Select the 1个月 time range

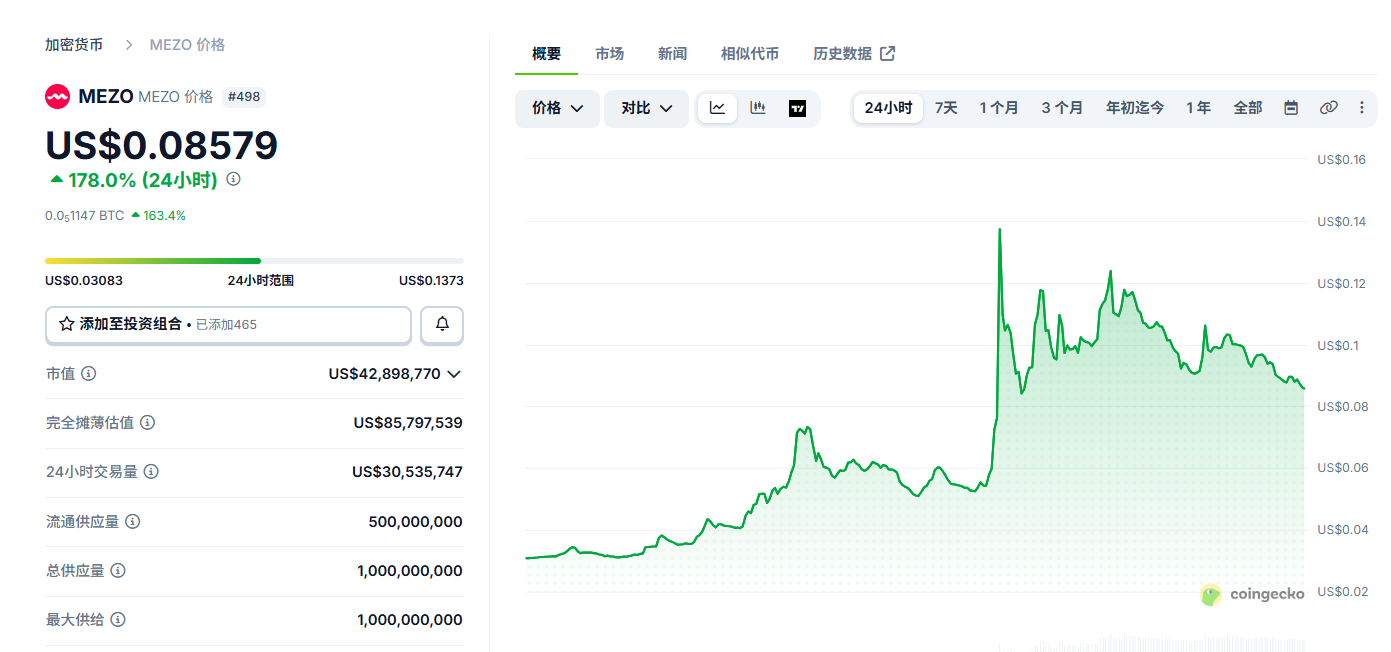pyautogui.click(x=999, y=108)
